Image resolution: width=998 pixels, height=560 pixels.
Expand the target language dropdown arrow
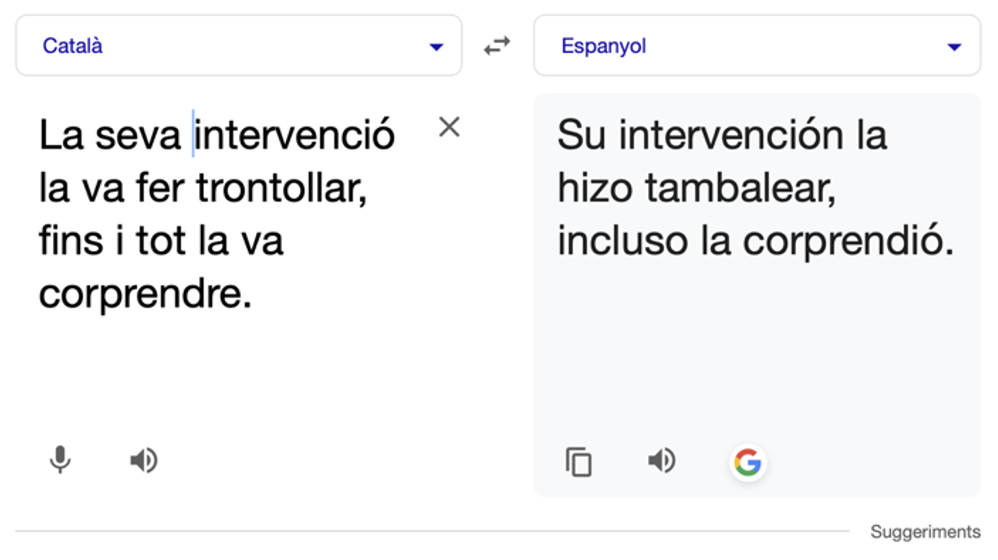tap(954, 47)
